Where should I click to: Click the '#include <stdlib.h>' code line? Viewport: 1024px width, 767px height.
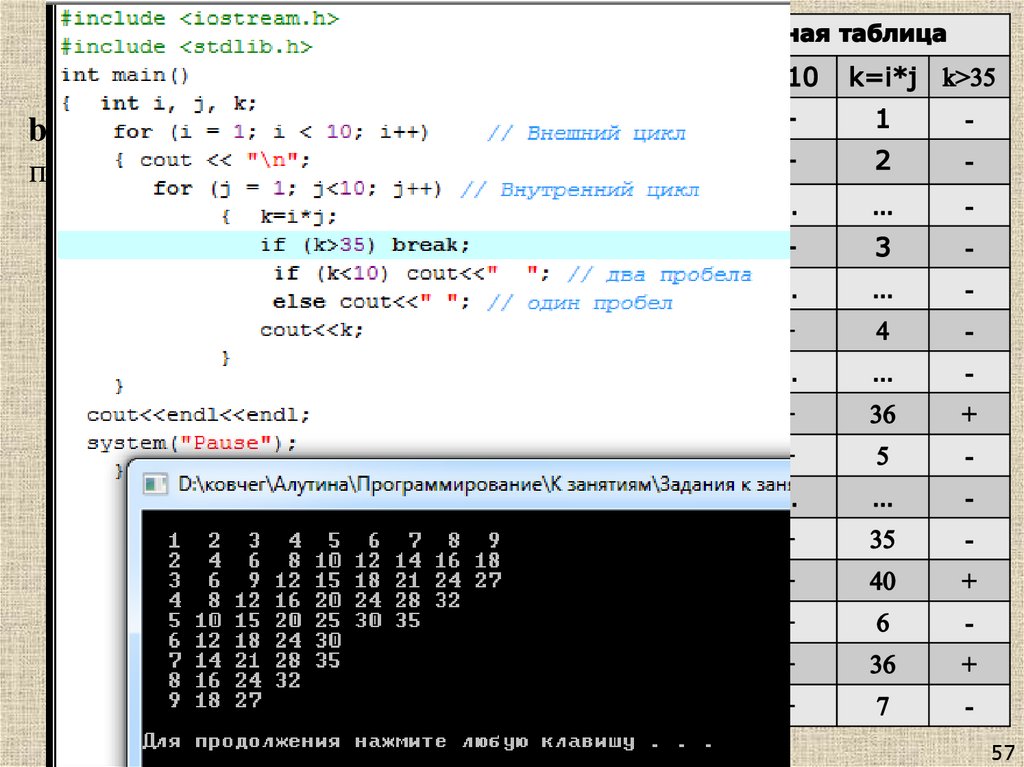(x=186, y=46)
